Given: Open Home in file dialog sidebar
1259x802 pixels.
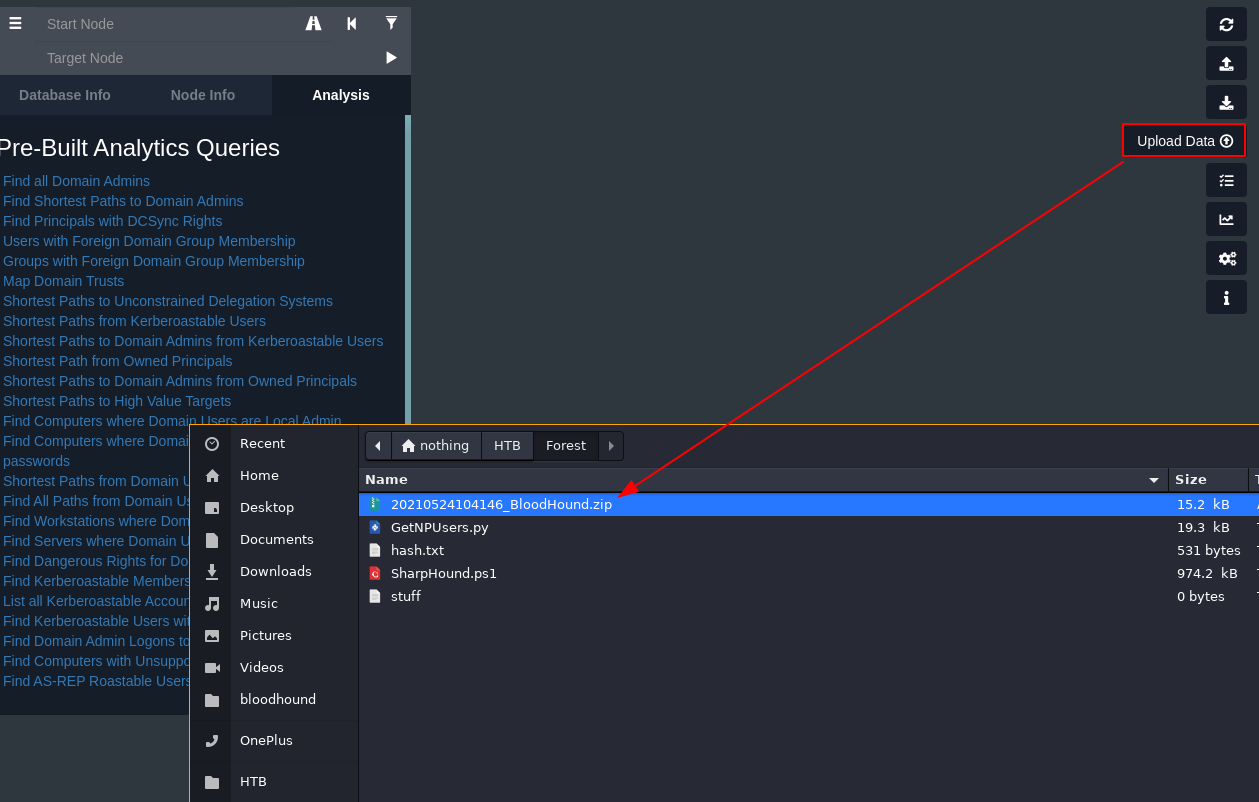Looking at the screenshot, I should pos(274,475).
